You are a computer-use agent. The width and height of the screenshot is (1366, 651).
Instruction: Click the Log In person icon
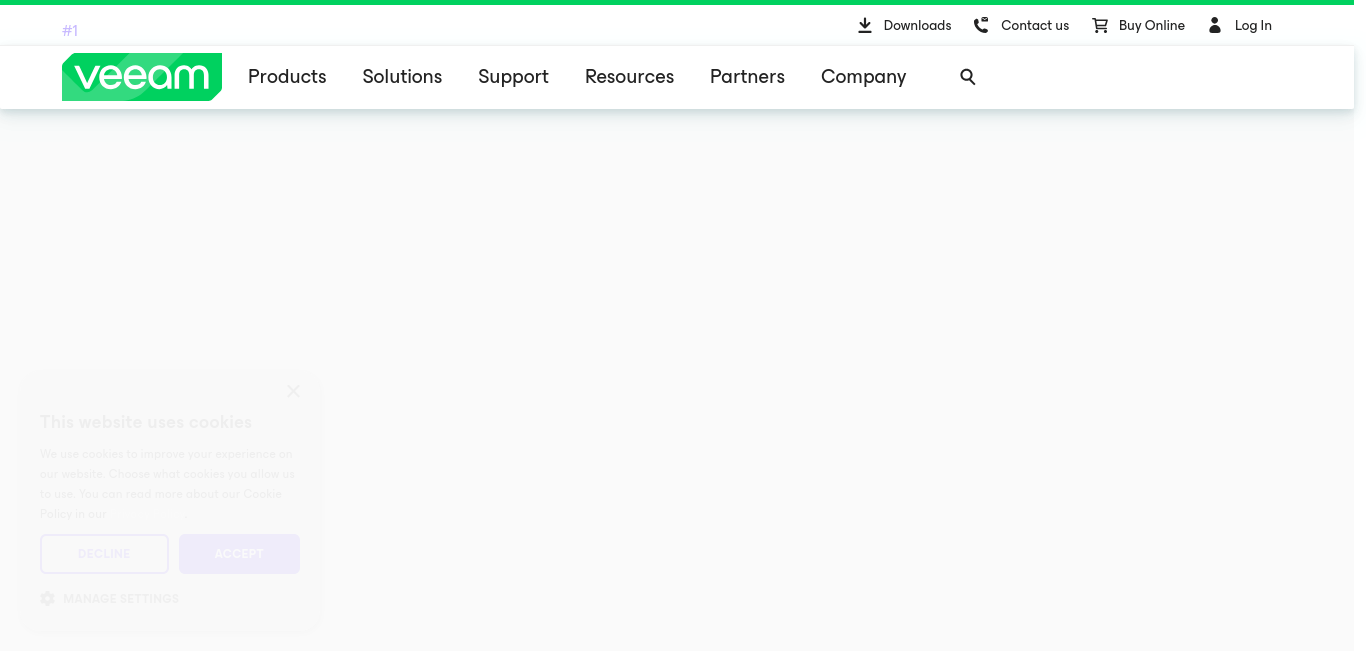1215,25
